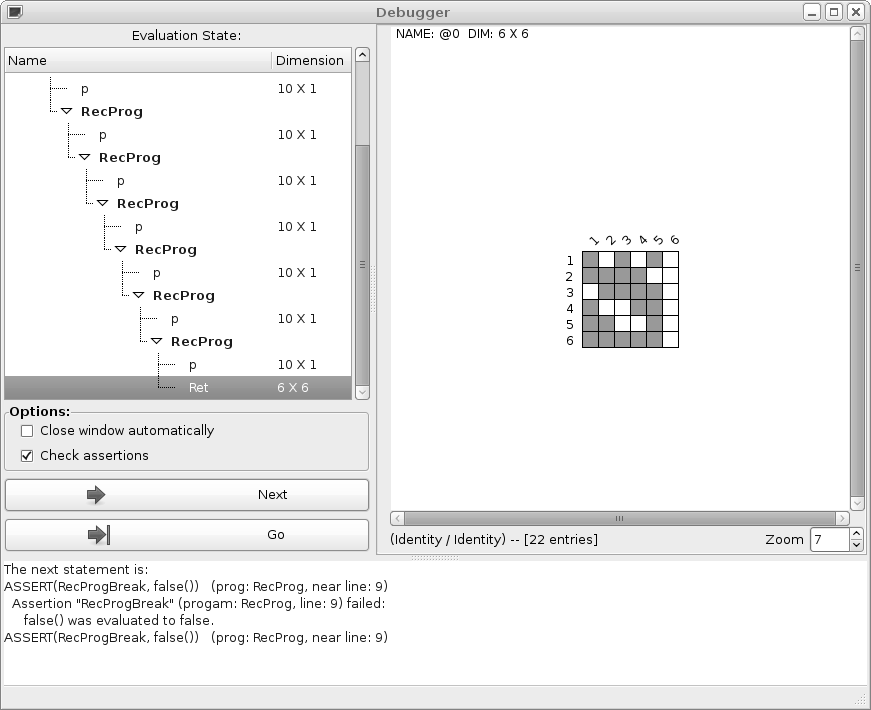Click the third p 10 X 1 row
Image resolution: width=871 pixels, height=710 pixels.
[178, 181]
